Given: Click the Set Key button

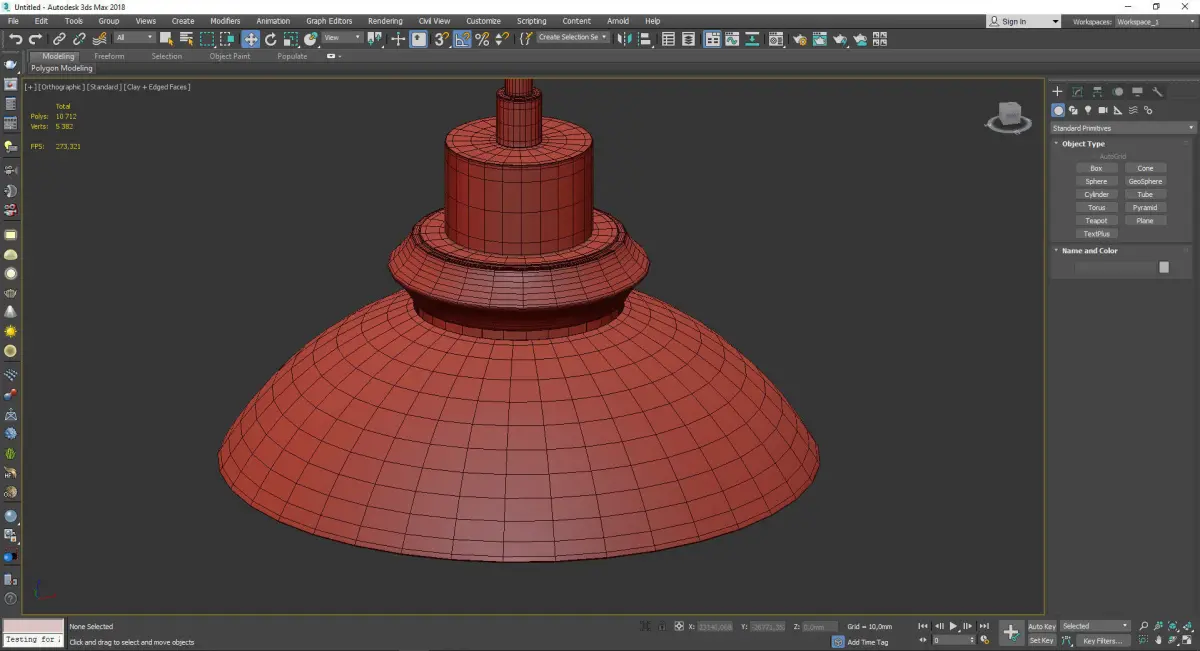Looking at the screenshot, I should pos(1041,640).
